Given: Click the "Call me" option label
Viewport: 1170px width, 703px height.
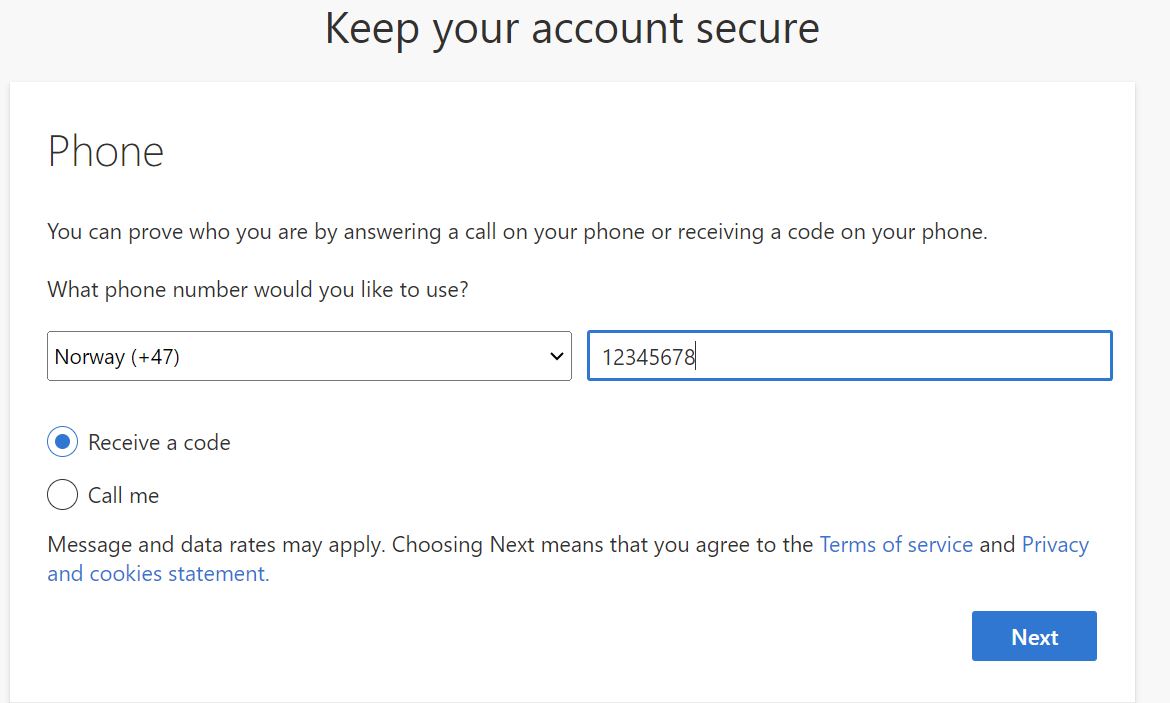Looking at the screenshot, I should (123, 496).
